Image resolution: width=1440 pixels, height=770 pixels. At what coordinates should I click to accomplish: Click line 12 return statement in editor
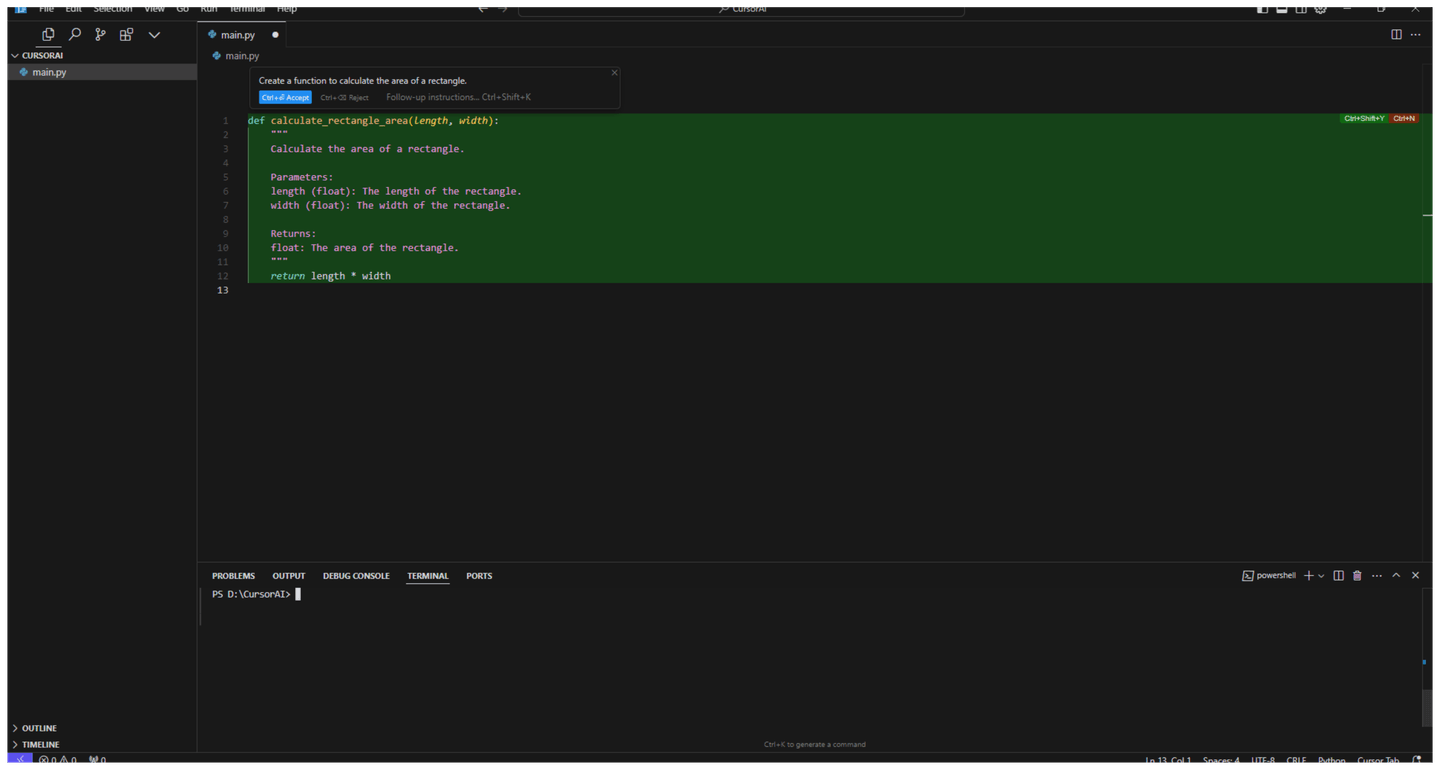tap(331, 276)
